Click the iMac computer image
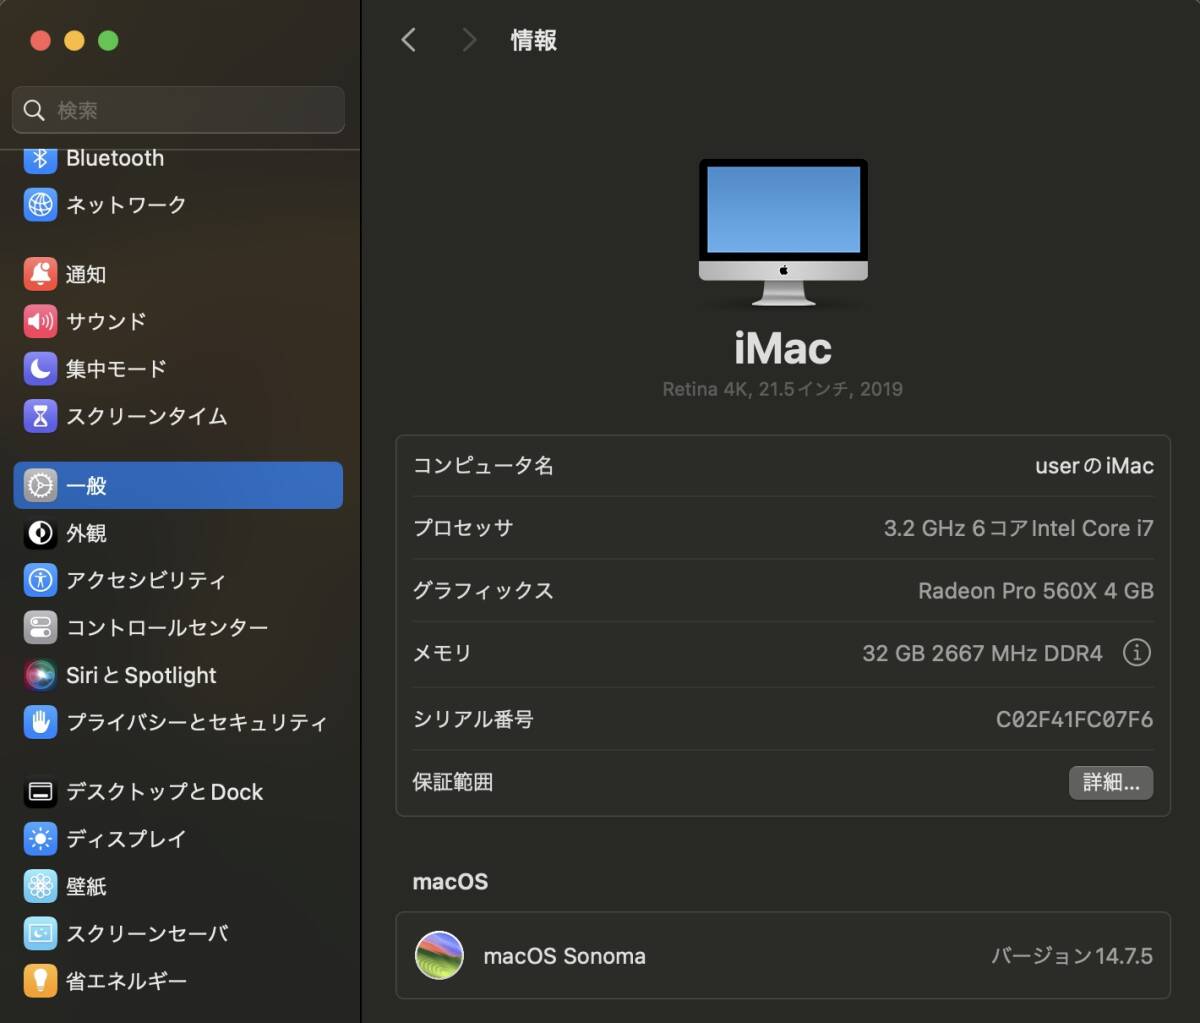 [x=783, y=232]
